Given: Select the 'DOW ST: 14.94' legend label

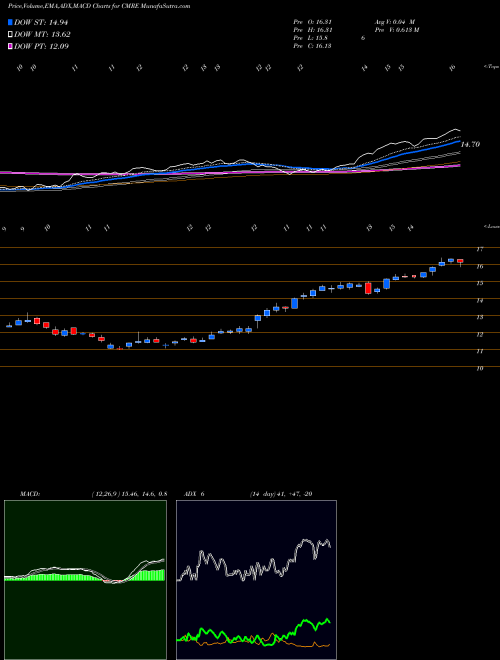Looking at the screenshot, I should (41, 22).
